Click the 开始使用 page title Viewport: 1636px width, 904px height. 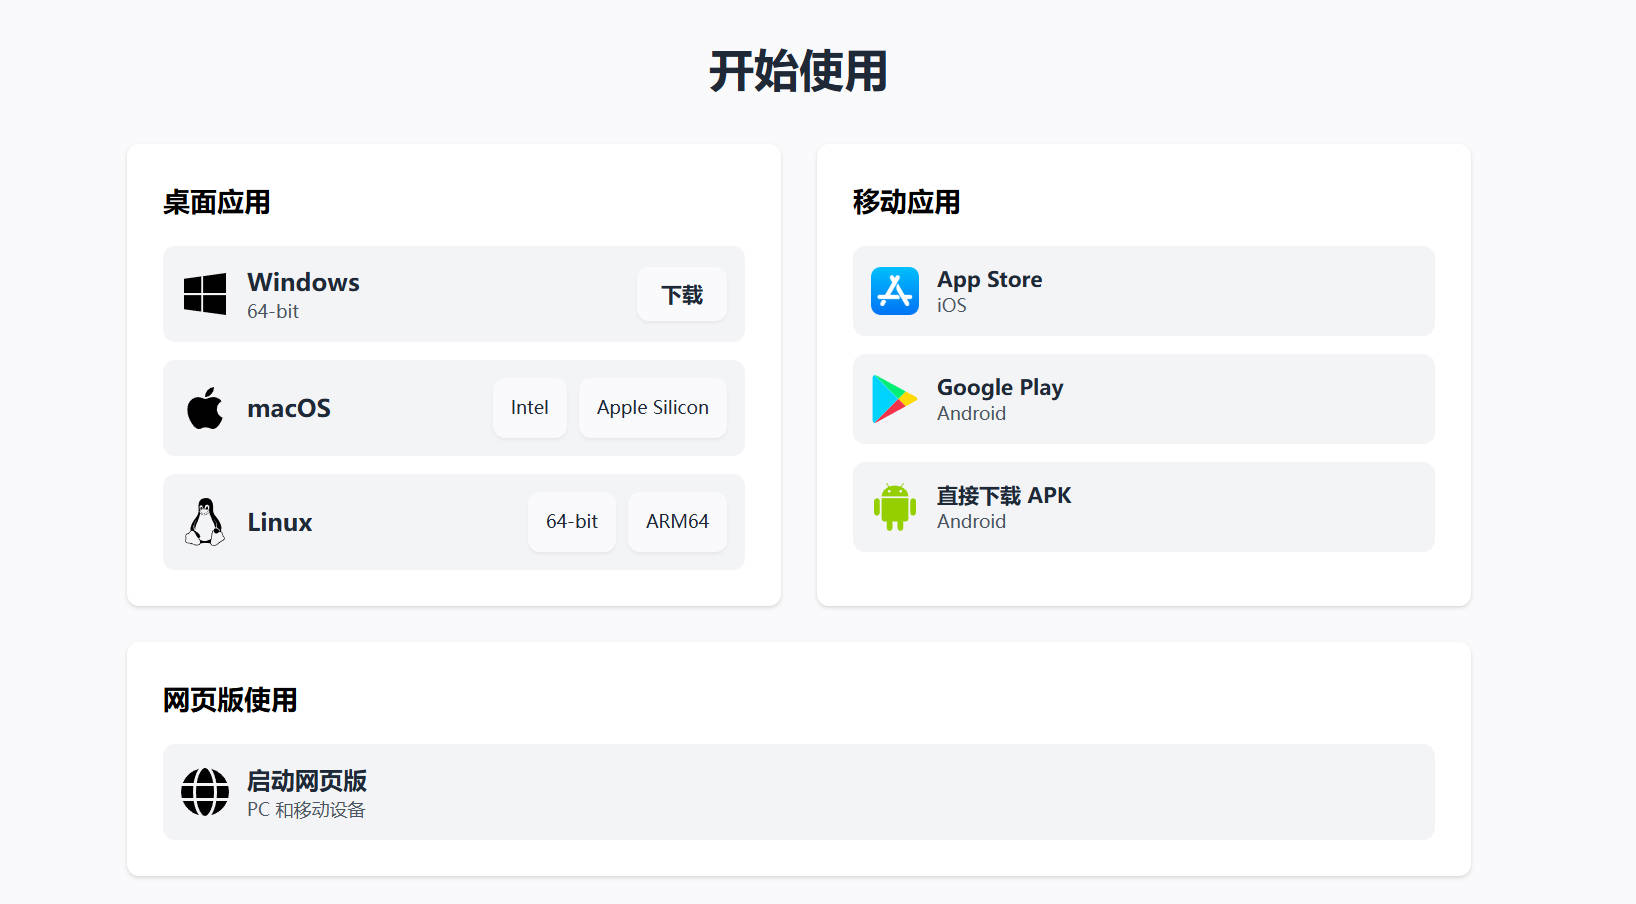(799, 72)
